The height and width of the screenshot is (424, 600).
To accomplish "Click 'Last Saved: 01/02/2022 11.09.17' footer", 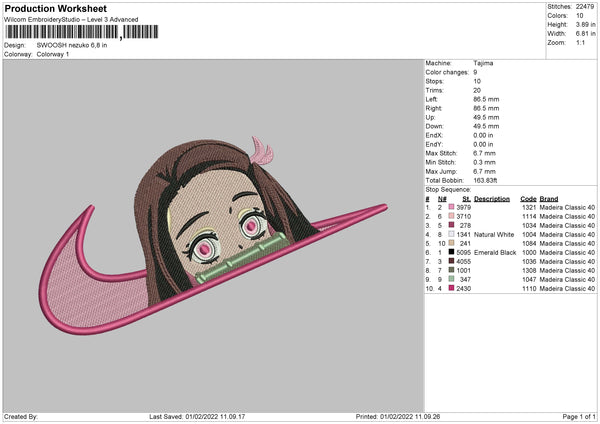I will click(x=197, y=416).
